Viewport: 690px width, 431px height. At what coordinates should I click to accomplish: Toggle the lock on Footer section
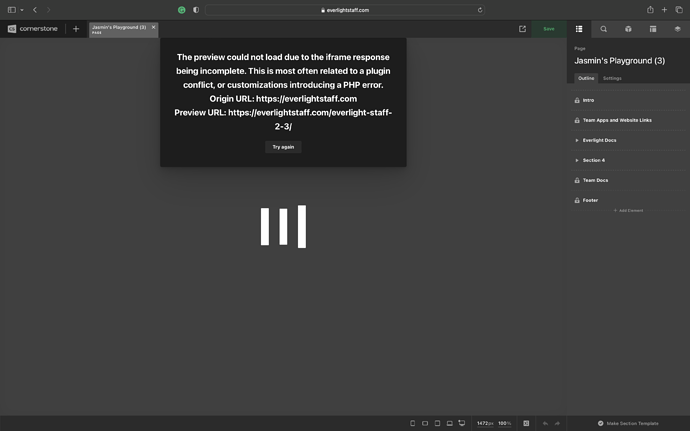(x=577, y=200)
